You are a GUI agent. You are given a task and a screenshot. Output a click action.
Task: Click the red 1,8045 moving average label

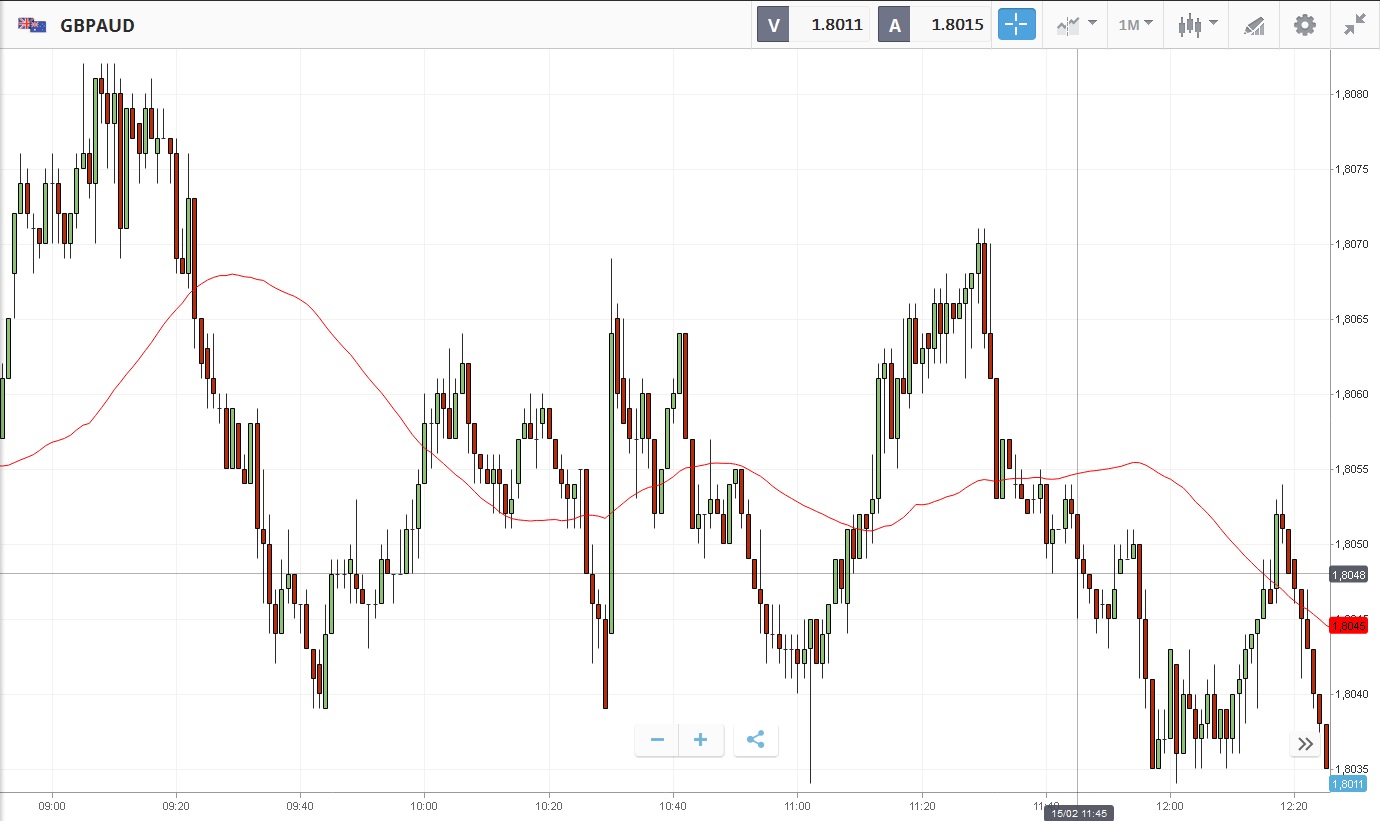point(1348,625)
